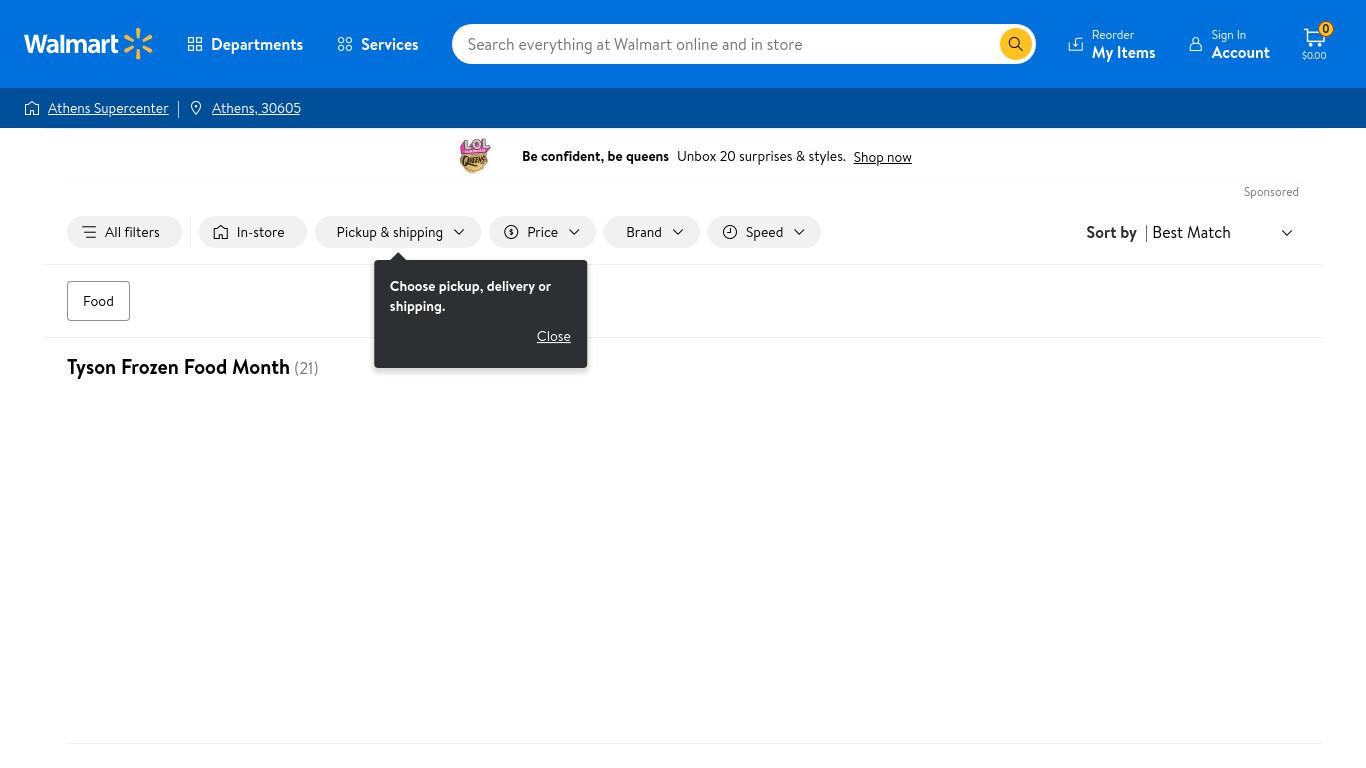This screenshot has height=768, width=1366.
Task: Click the Tyson Frozen Food Month heading
Action: [x=178, y=367]
